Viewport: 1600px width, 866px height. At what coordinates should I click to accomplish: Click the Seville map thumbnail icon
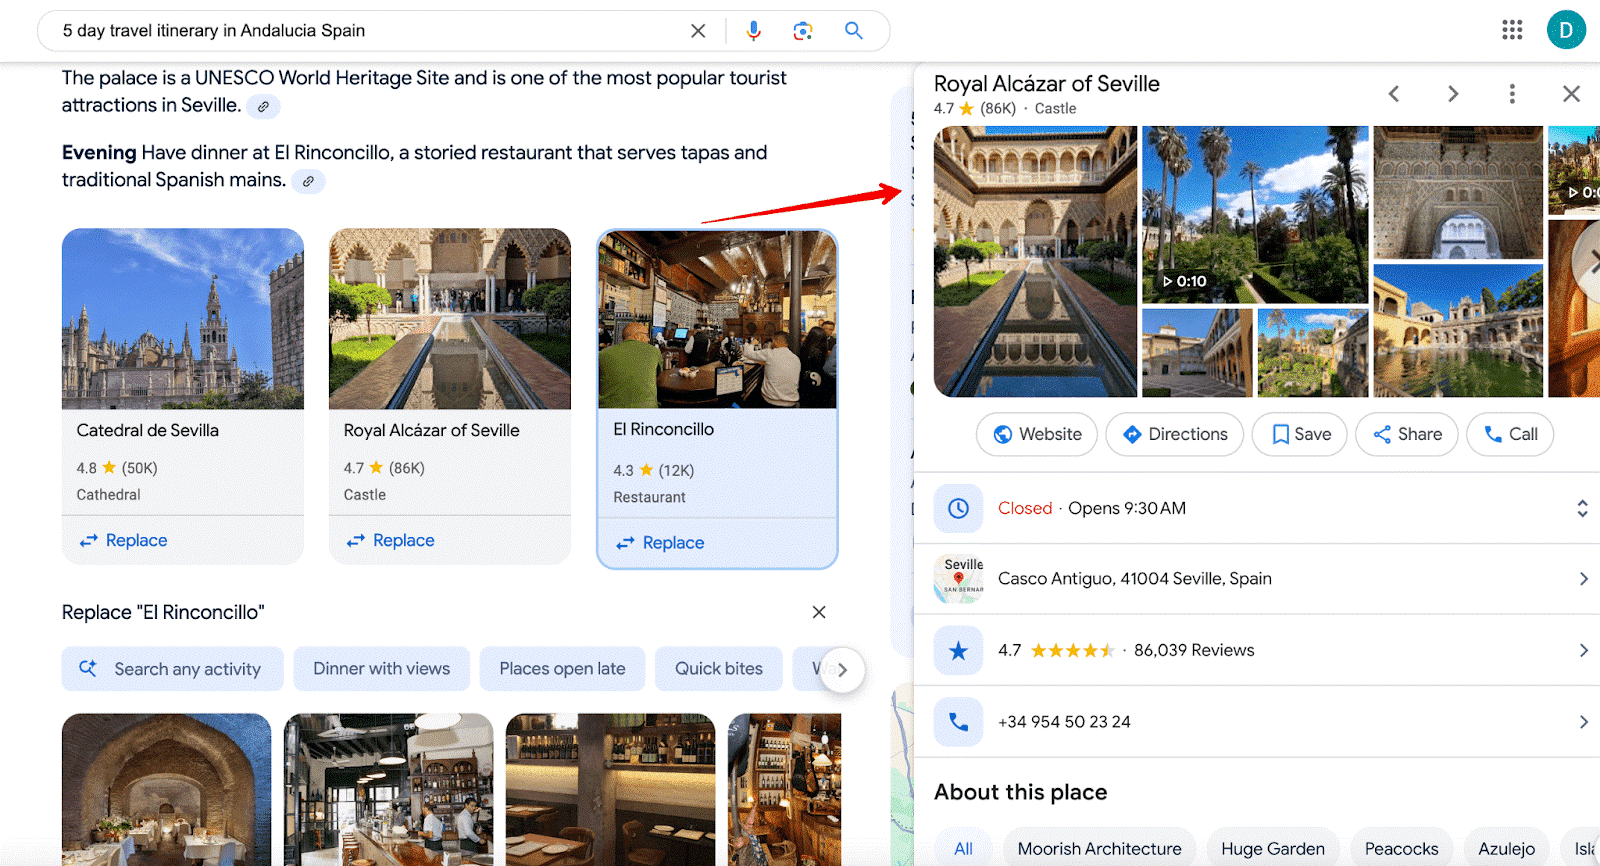pyautogui.click(x=958, y=579)
